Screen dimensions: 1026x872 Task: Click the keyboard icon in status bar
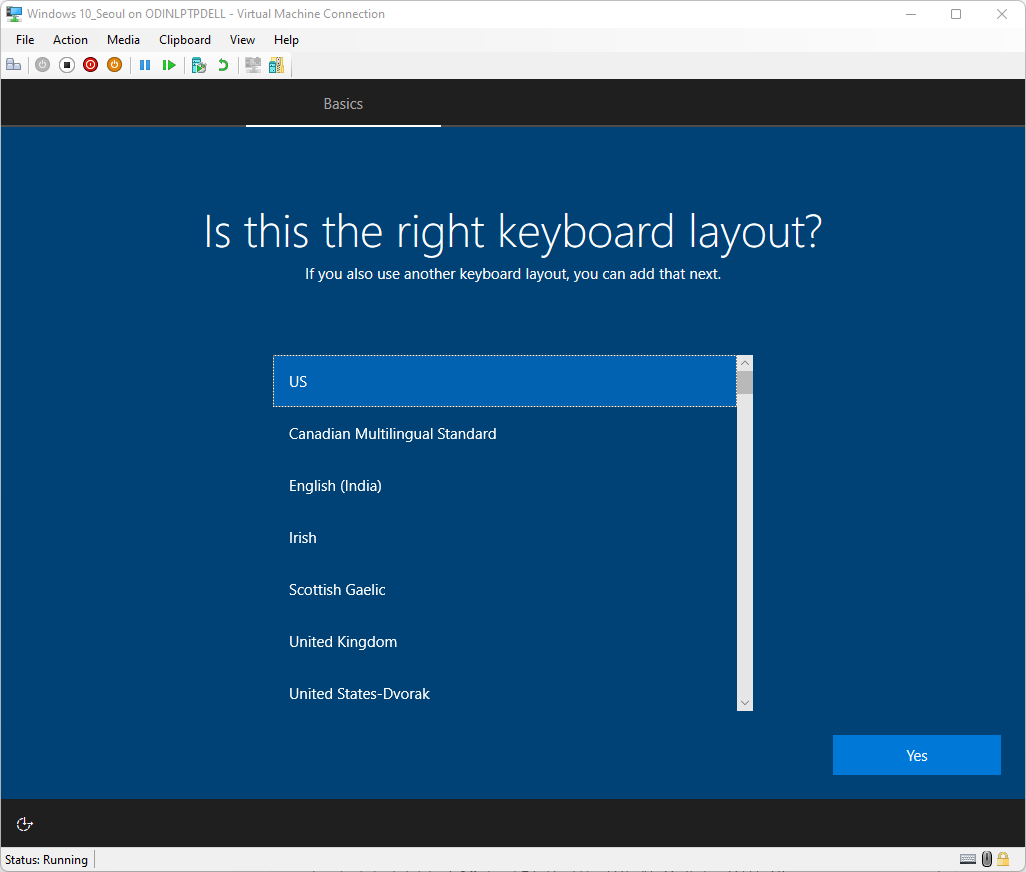click(968, 859)
